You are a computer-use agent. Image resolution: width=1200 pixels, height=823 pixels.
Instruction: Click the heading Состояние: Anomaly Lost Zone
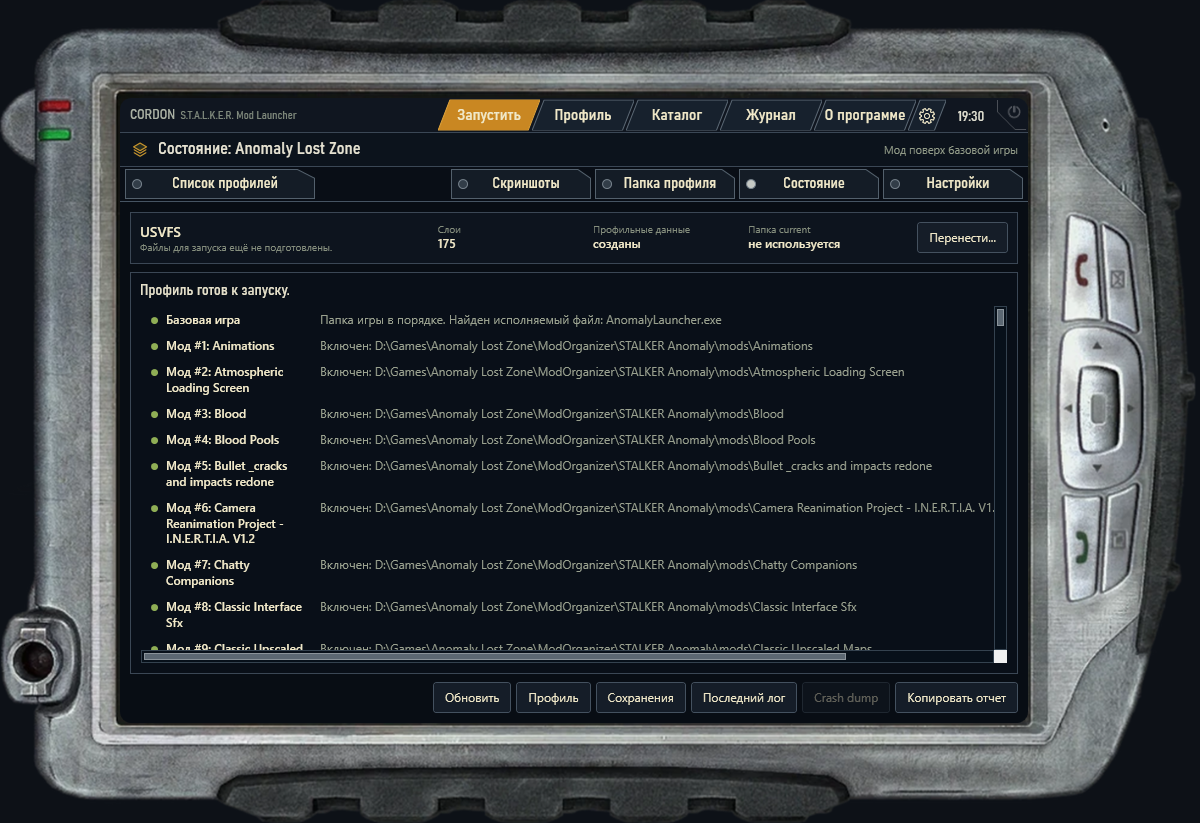259,149
